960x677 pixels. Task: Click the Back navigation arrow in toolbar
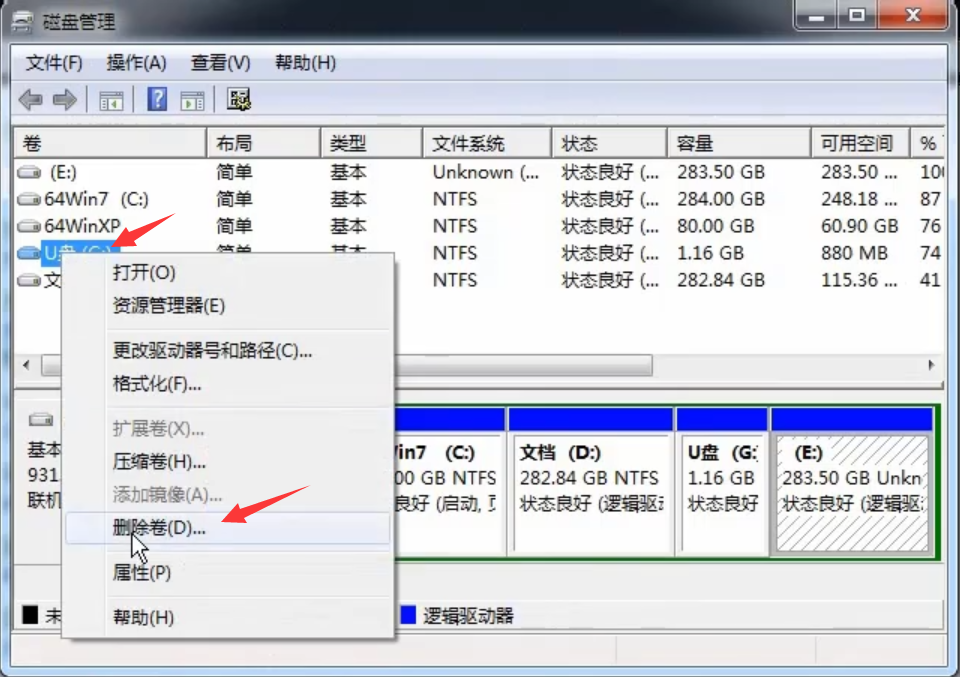tap(30, 99)
